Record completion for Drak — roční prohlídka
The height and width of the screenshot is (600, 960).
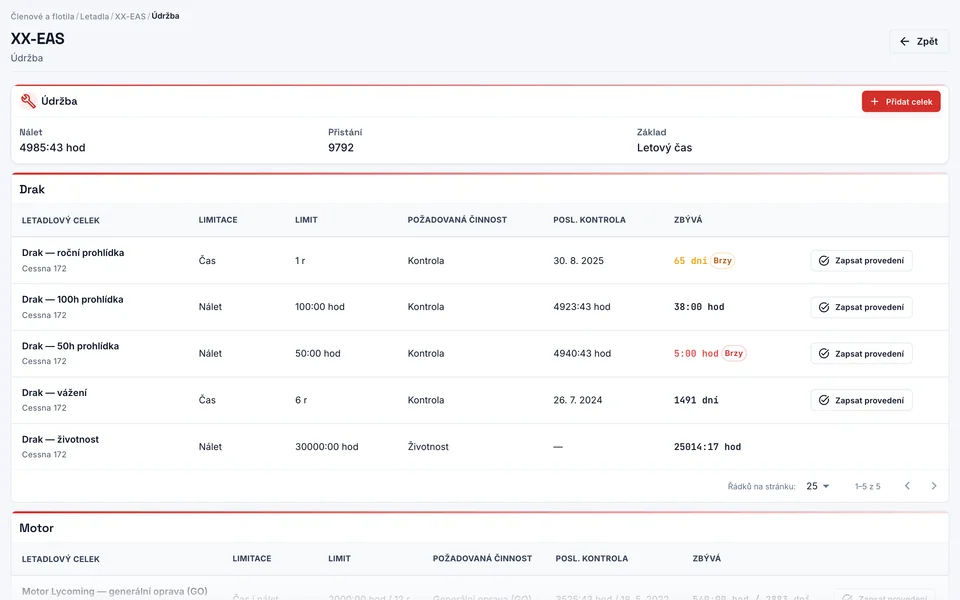pos(861,260)
